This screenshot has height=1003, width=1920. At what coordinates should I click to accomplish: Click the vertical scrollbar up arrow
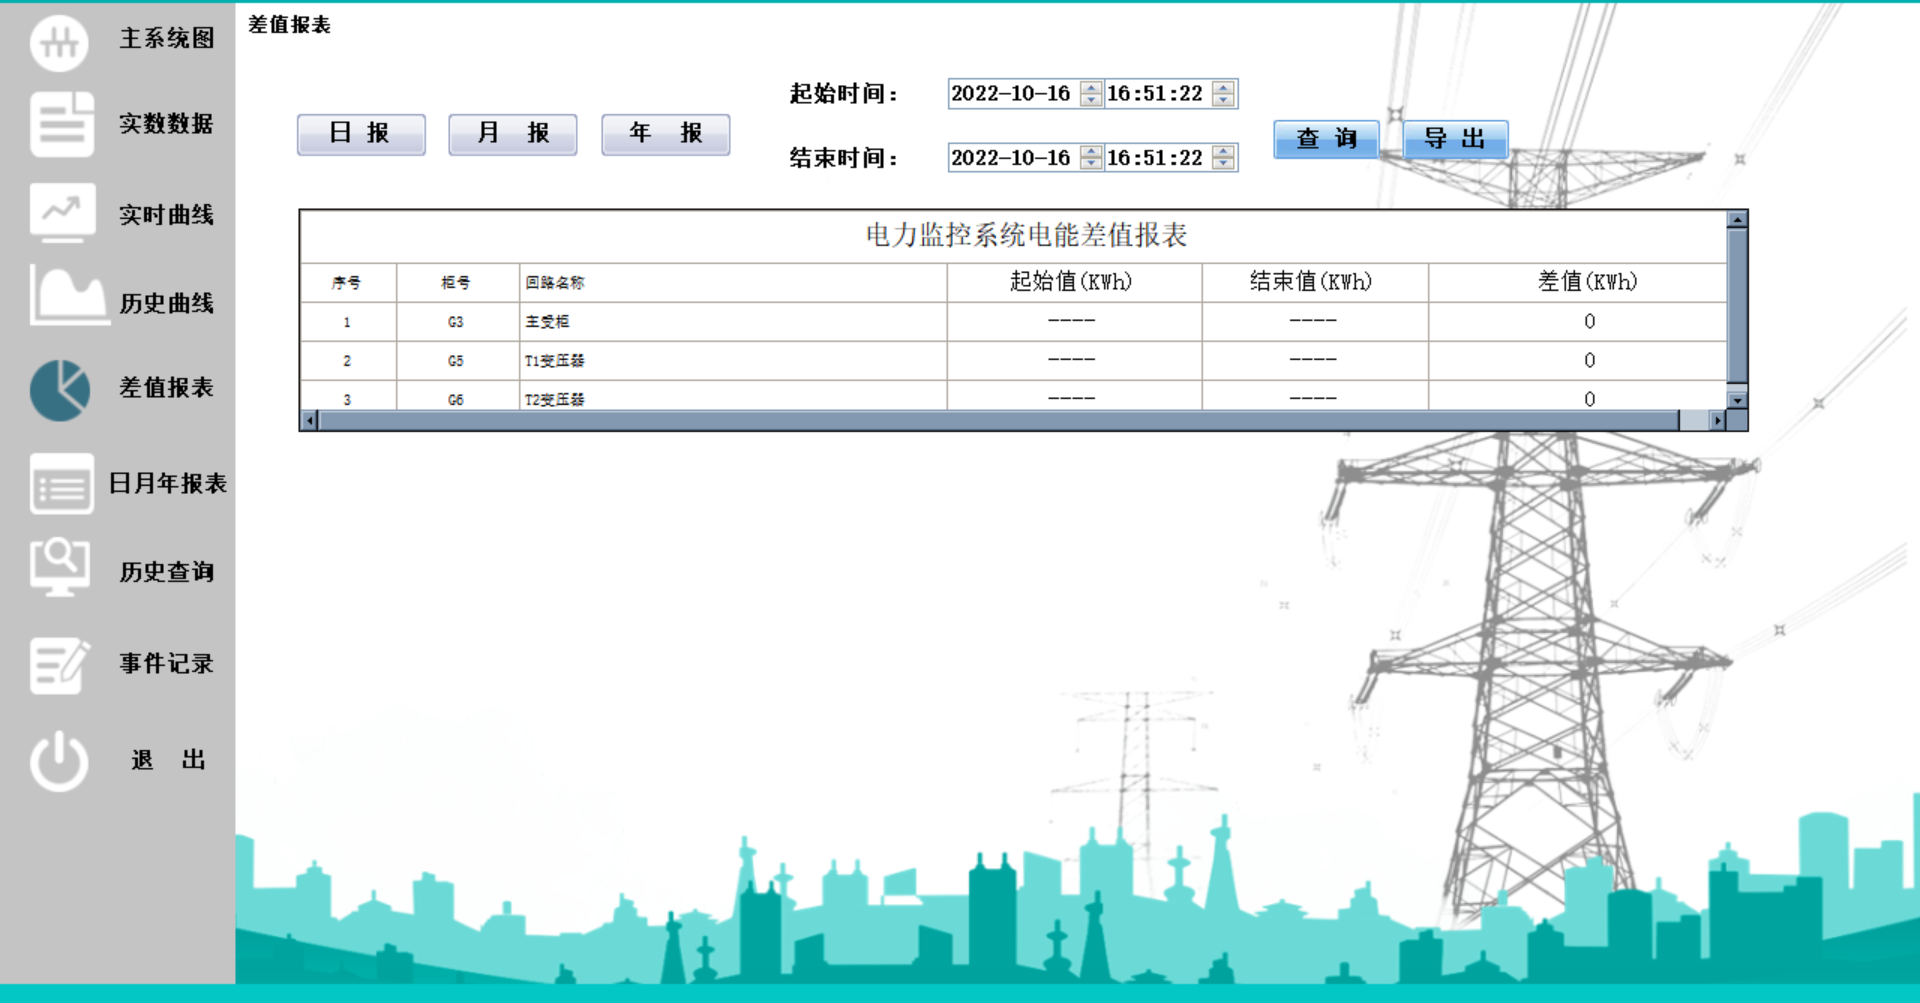[x=1738, y=220]
